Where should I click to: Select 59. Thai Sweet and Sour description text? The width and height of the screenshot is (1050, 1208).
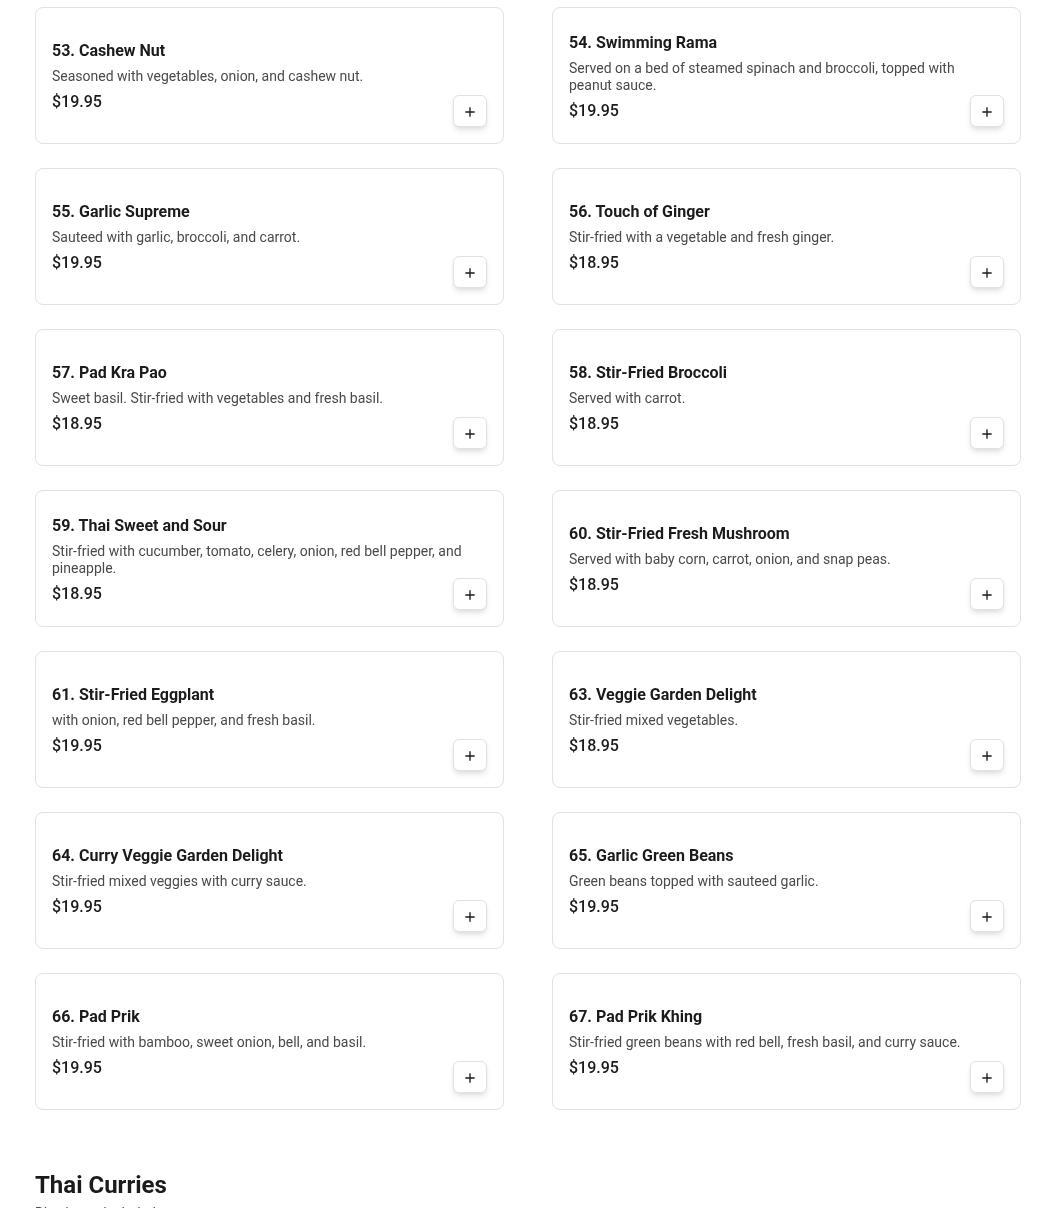coord(257,559)
